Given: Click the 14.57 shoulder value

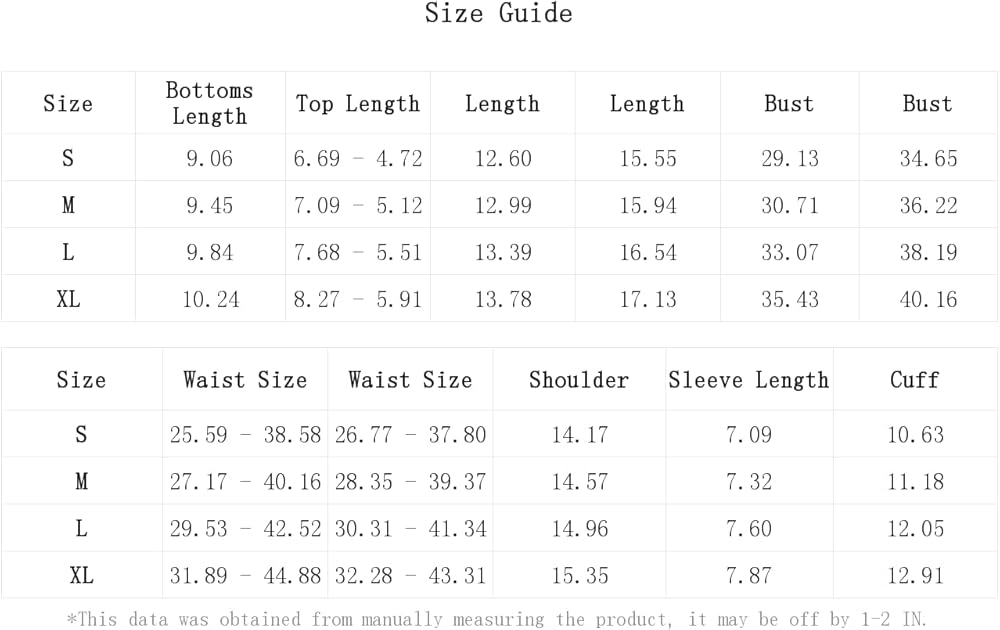Looking at the screenshot, I should pyautogui.click(x=580, y=482).
